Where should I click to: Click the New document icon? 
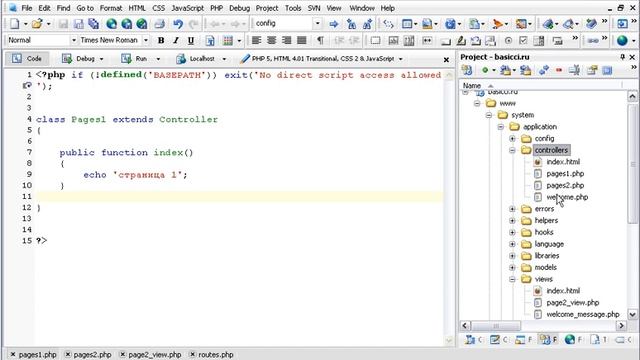14,24
